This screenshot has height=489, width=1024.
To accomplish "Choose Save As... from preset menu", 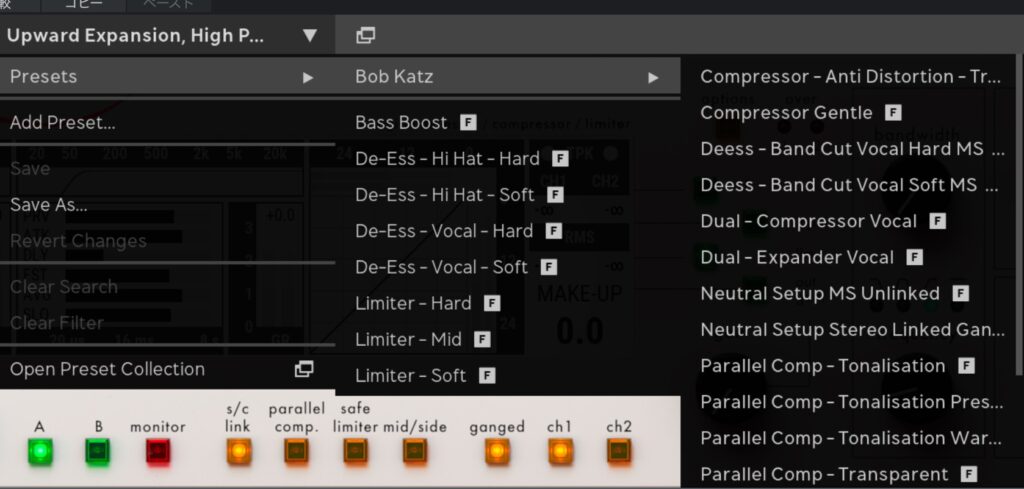I will [x=48, y=205].
